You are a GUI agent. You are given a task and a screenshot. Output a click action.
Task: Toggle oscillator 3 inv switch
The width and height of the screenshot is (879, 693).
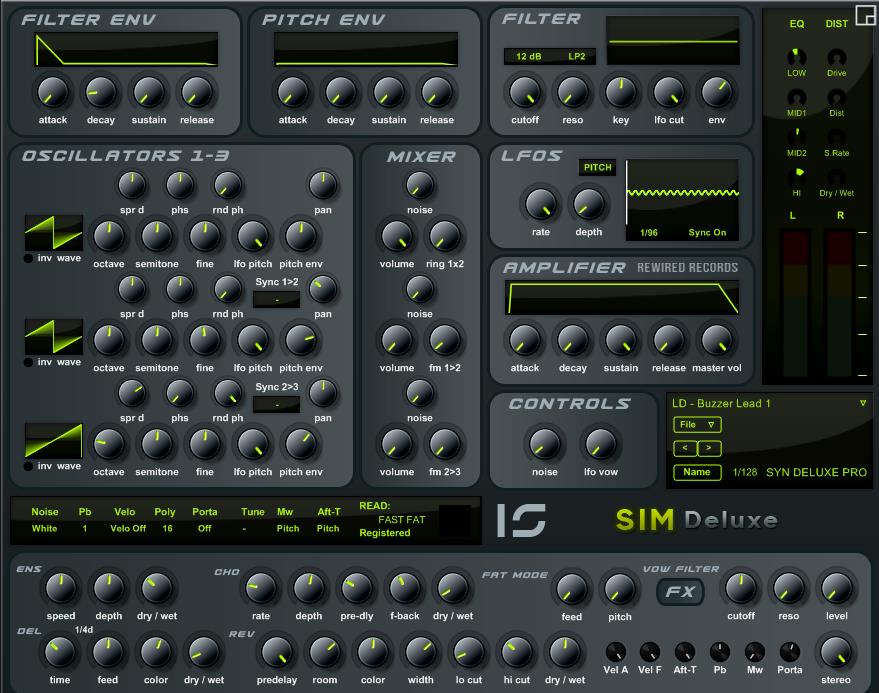click(x=28, y=466)
